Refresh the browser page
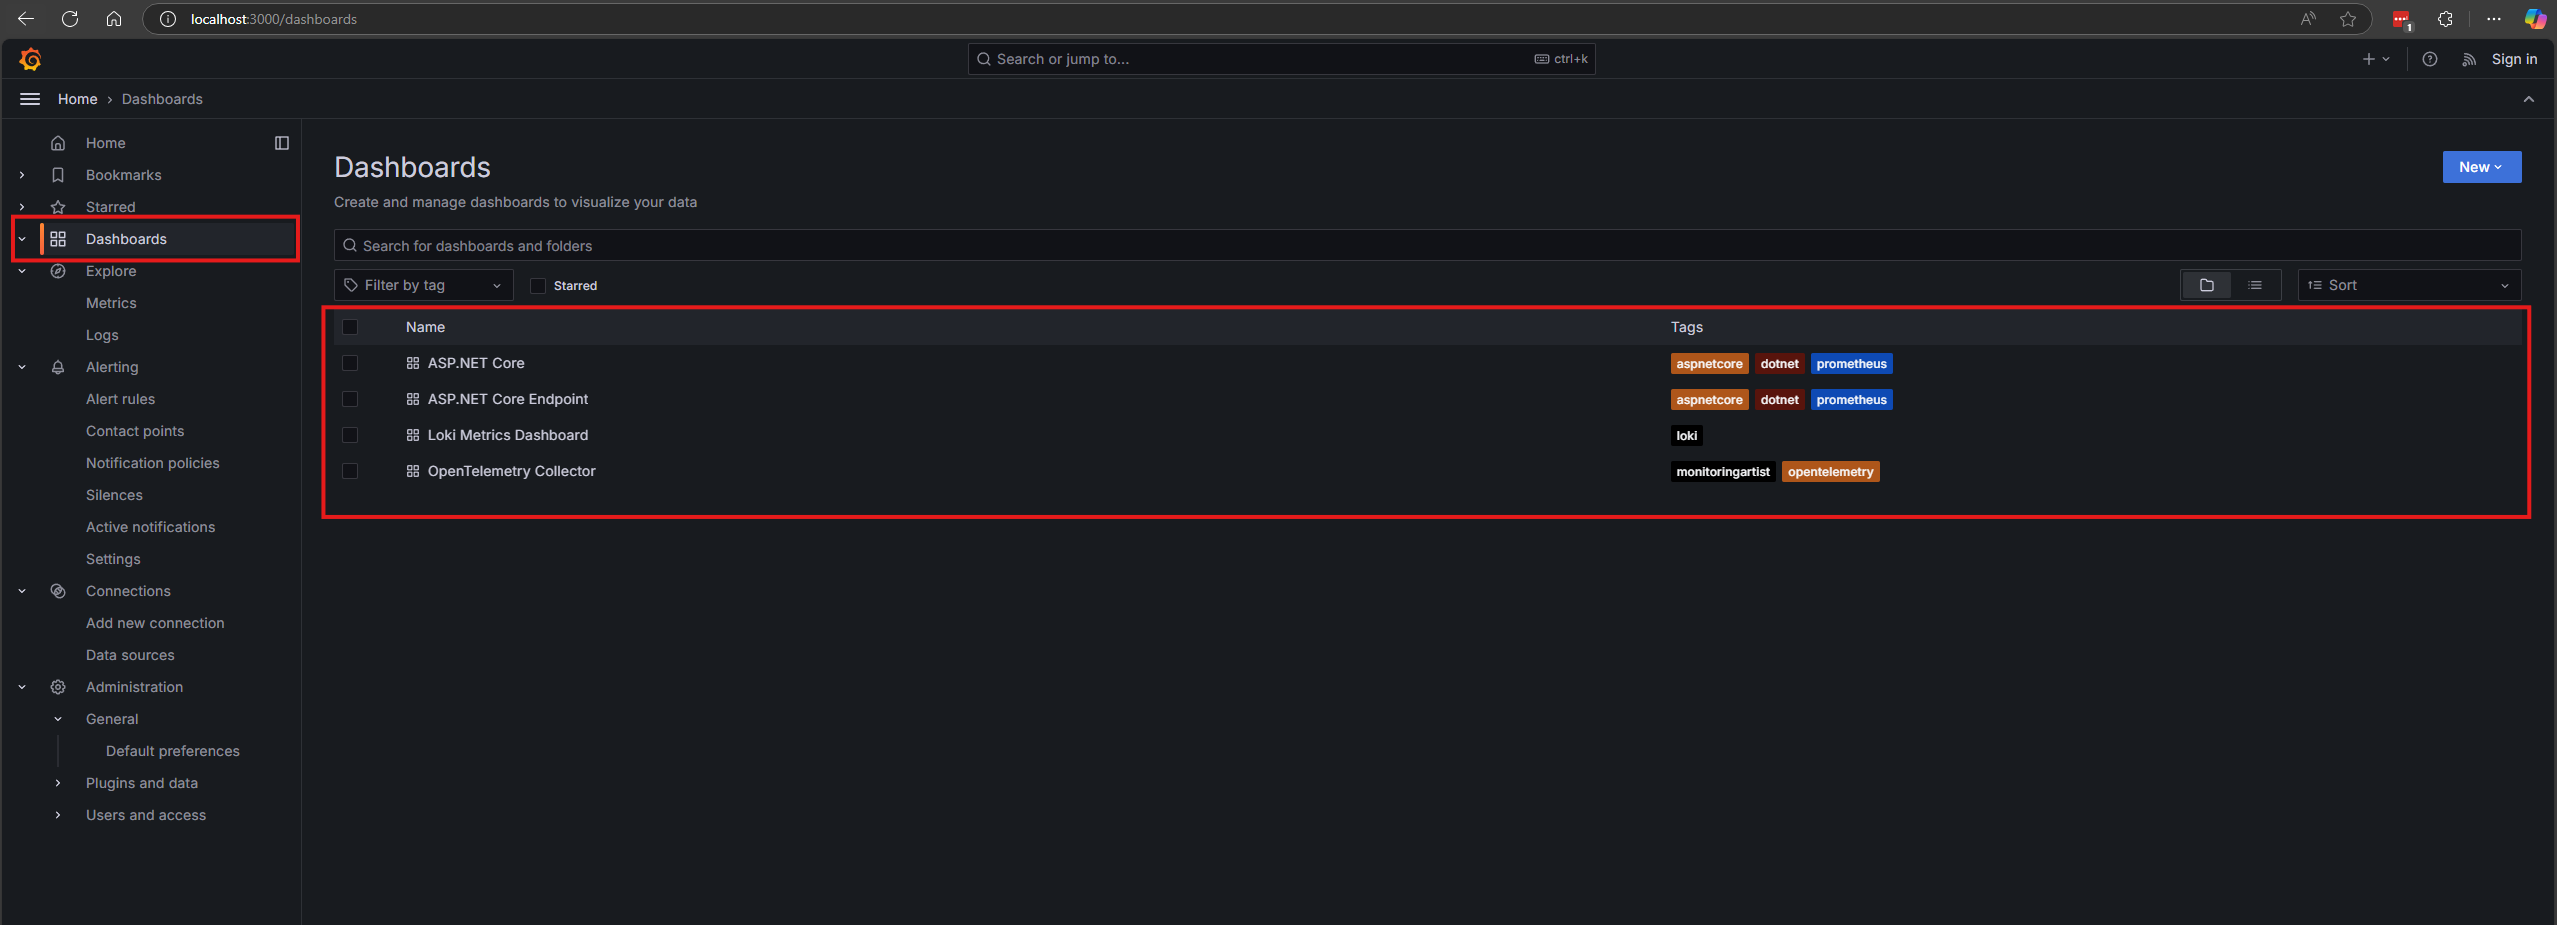The width and height of the screenshot is (2557, 925). (x=70, y=19)
